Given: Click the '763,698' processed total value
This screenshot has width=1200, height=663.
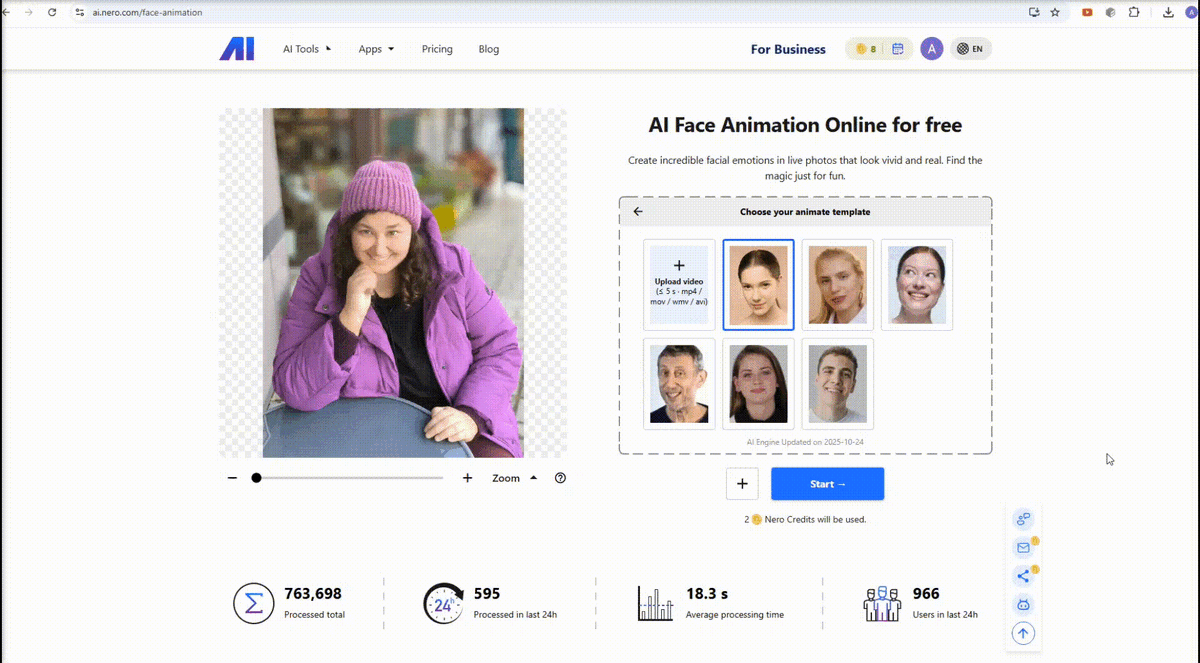Looking at the screenshot, I should [x=313, y=594].
